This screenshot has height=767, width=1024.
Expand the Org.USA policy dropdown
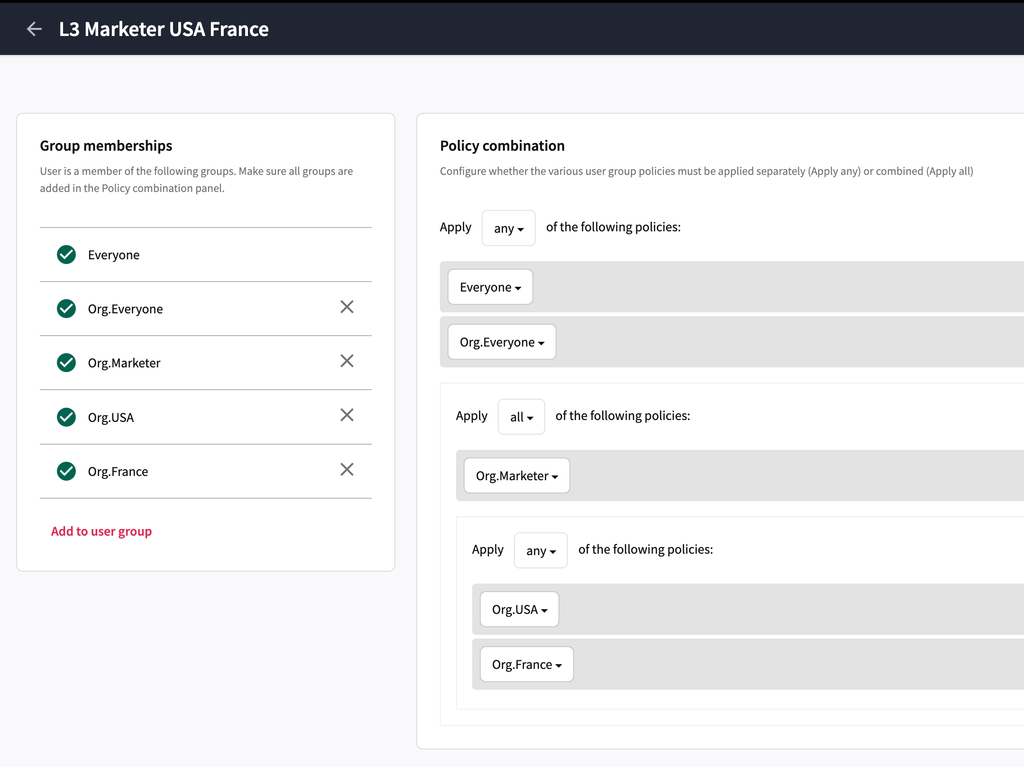[519, 610]
